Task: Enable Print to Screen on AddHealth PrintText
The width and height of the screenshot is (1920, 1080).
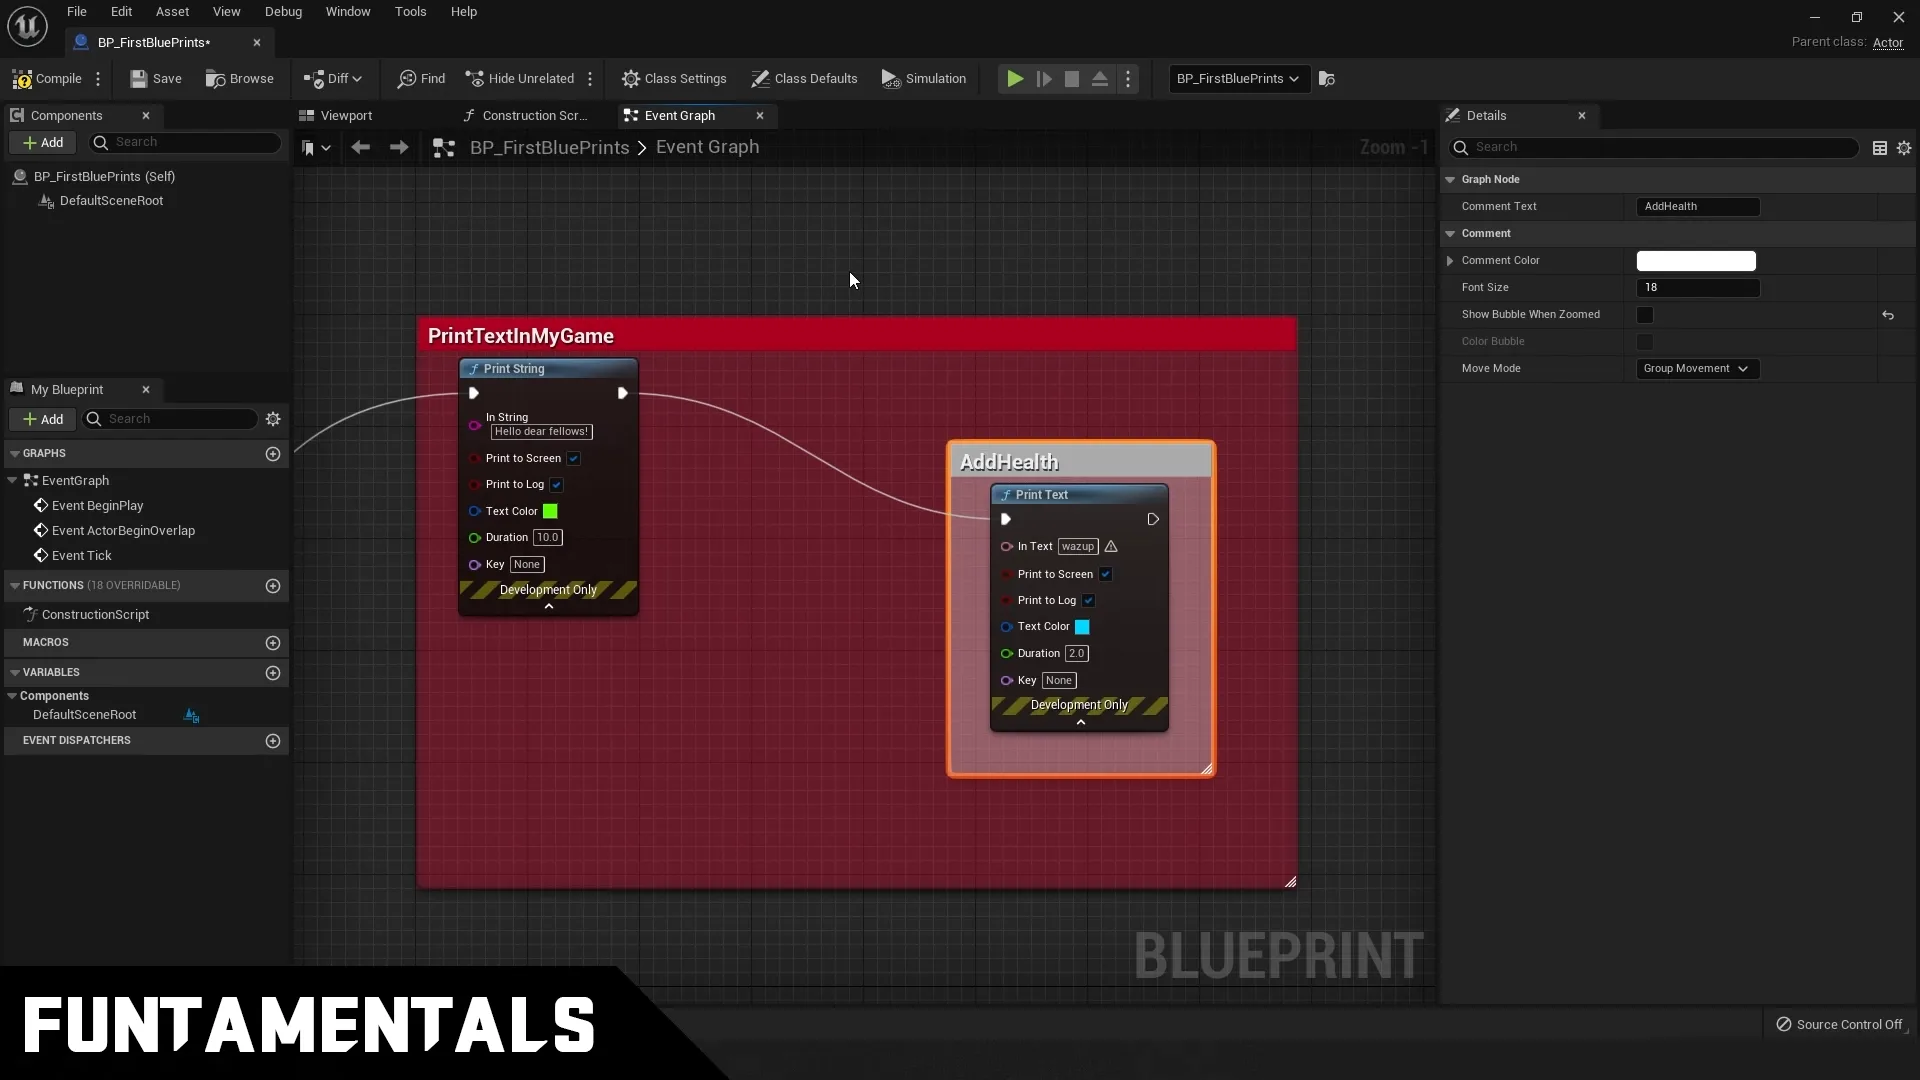Action: (x=1106, y=572)
